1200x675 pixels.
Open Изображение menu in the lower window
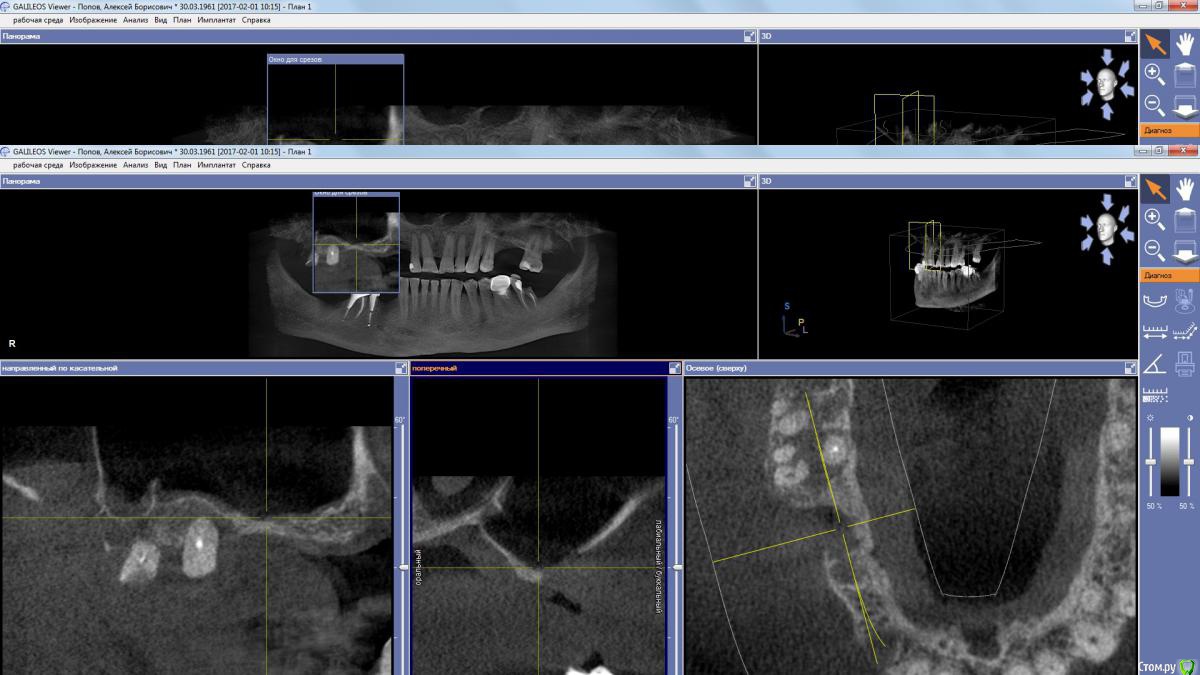coord(93,165)
